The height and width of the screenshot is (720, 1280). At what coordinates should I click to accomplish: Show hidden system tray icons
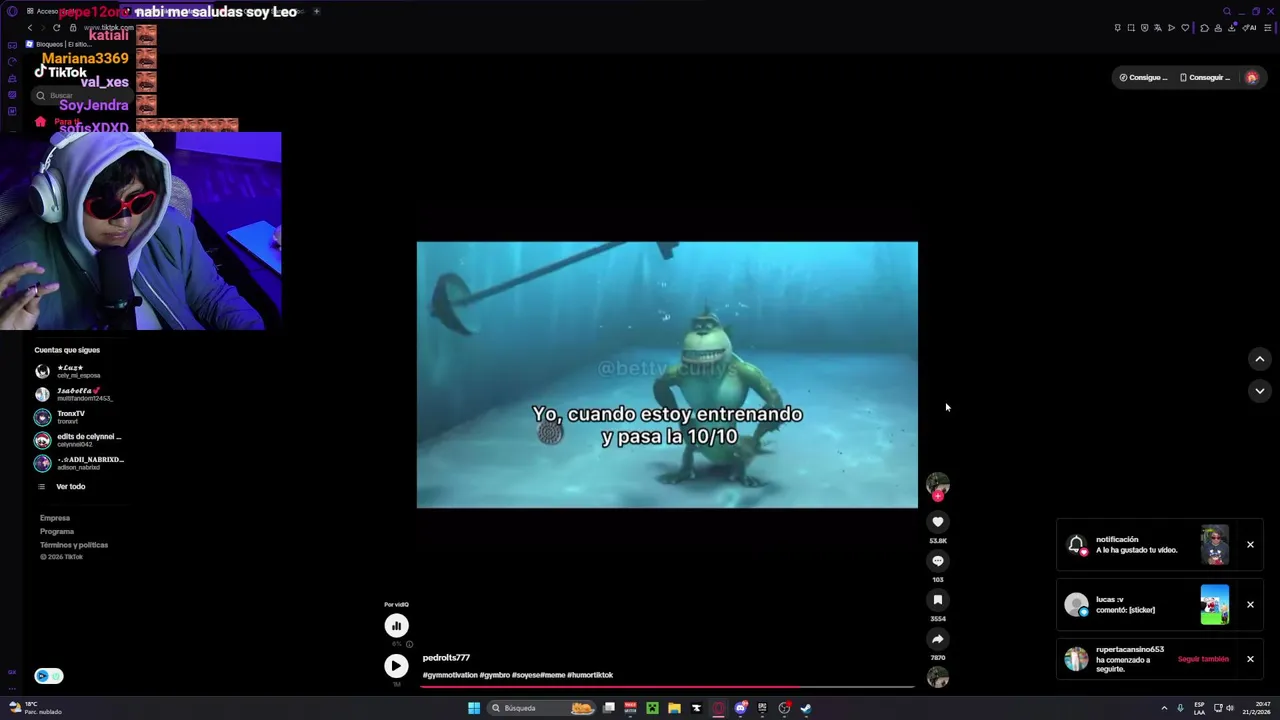click(1164, 708)
